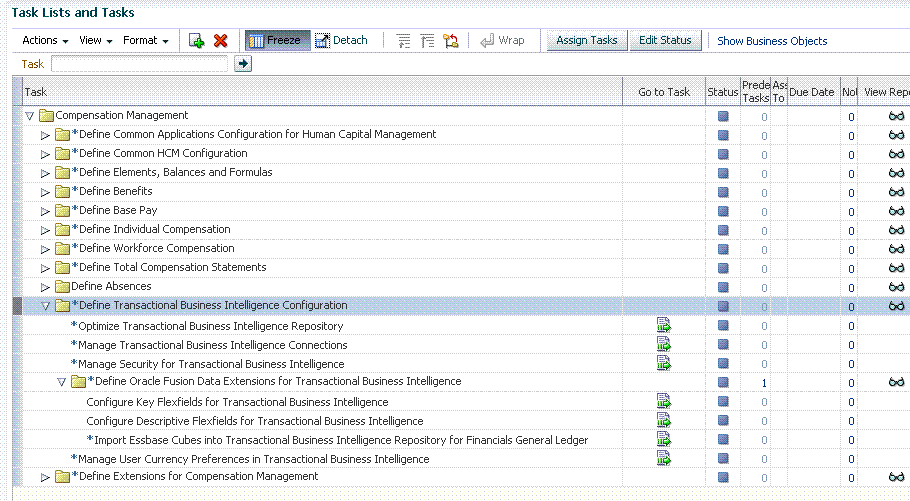
Task: Click status icon for Define Total Compensation Statements
Action: click(x=723, y=268)
